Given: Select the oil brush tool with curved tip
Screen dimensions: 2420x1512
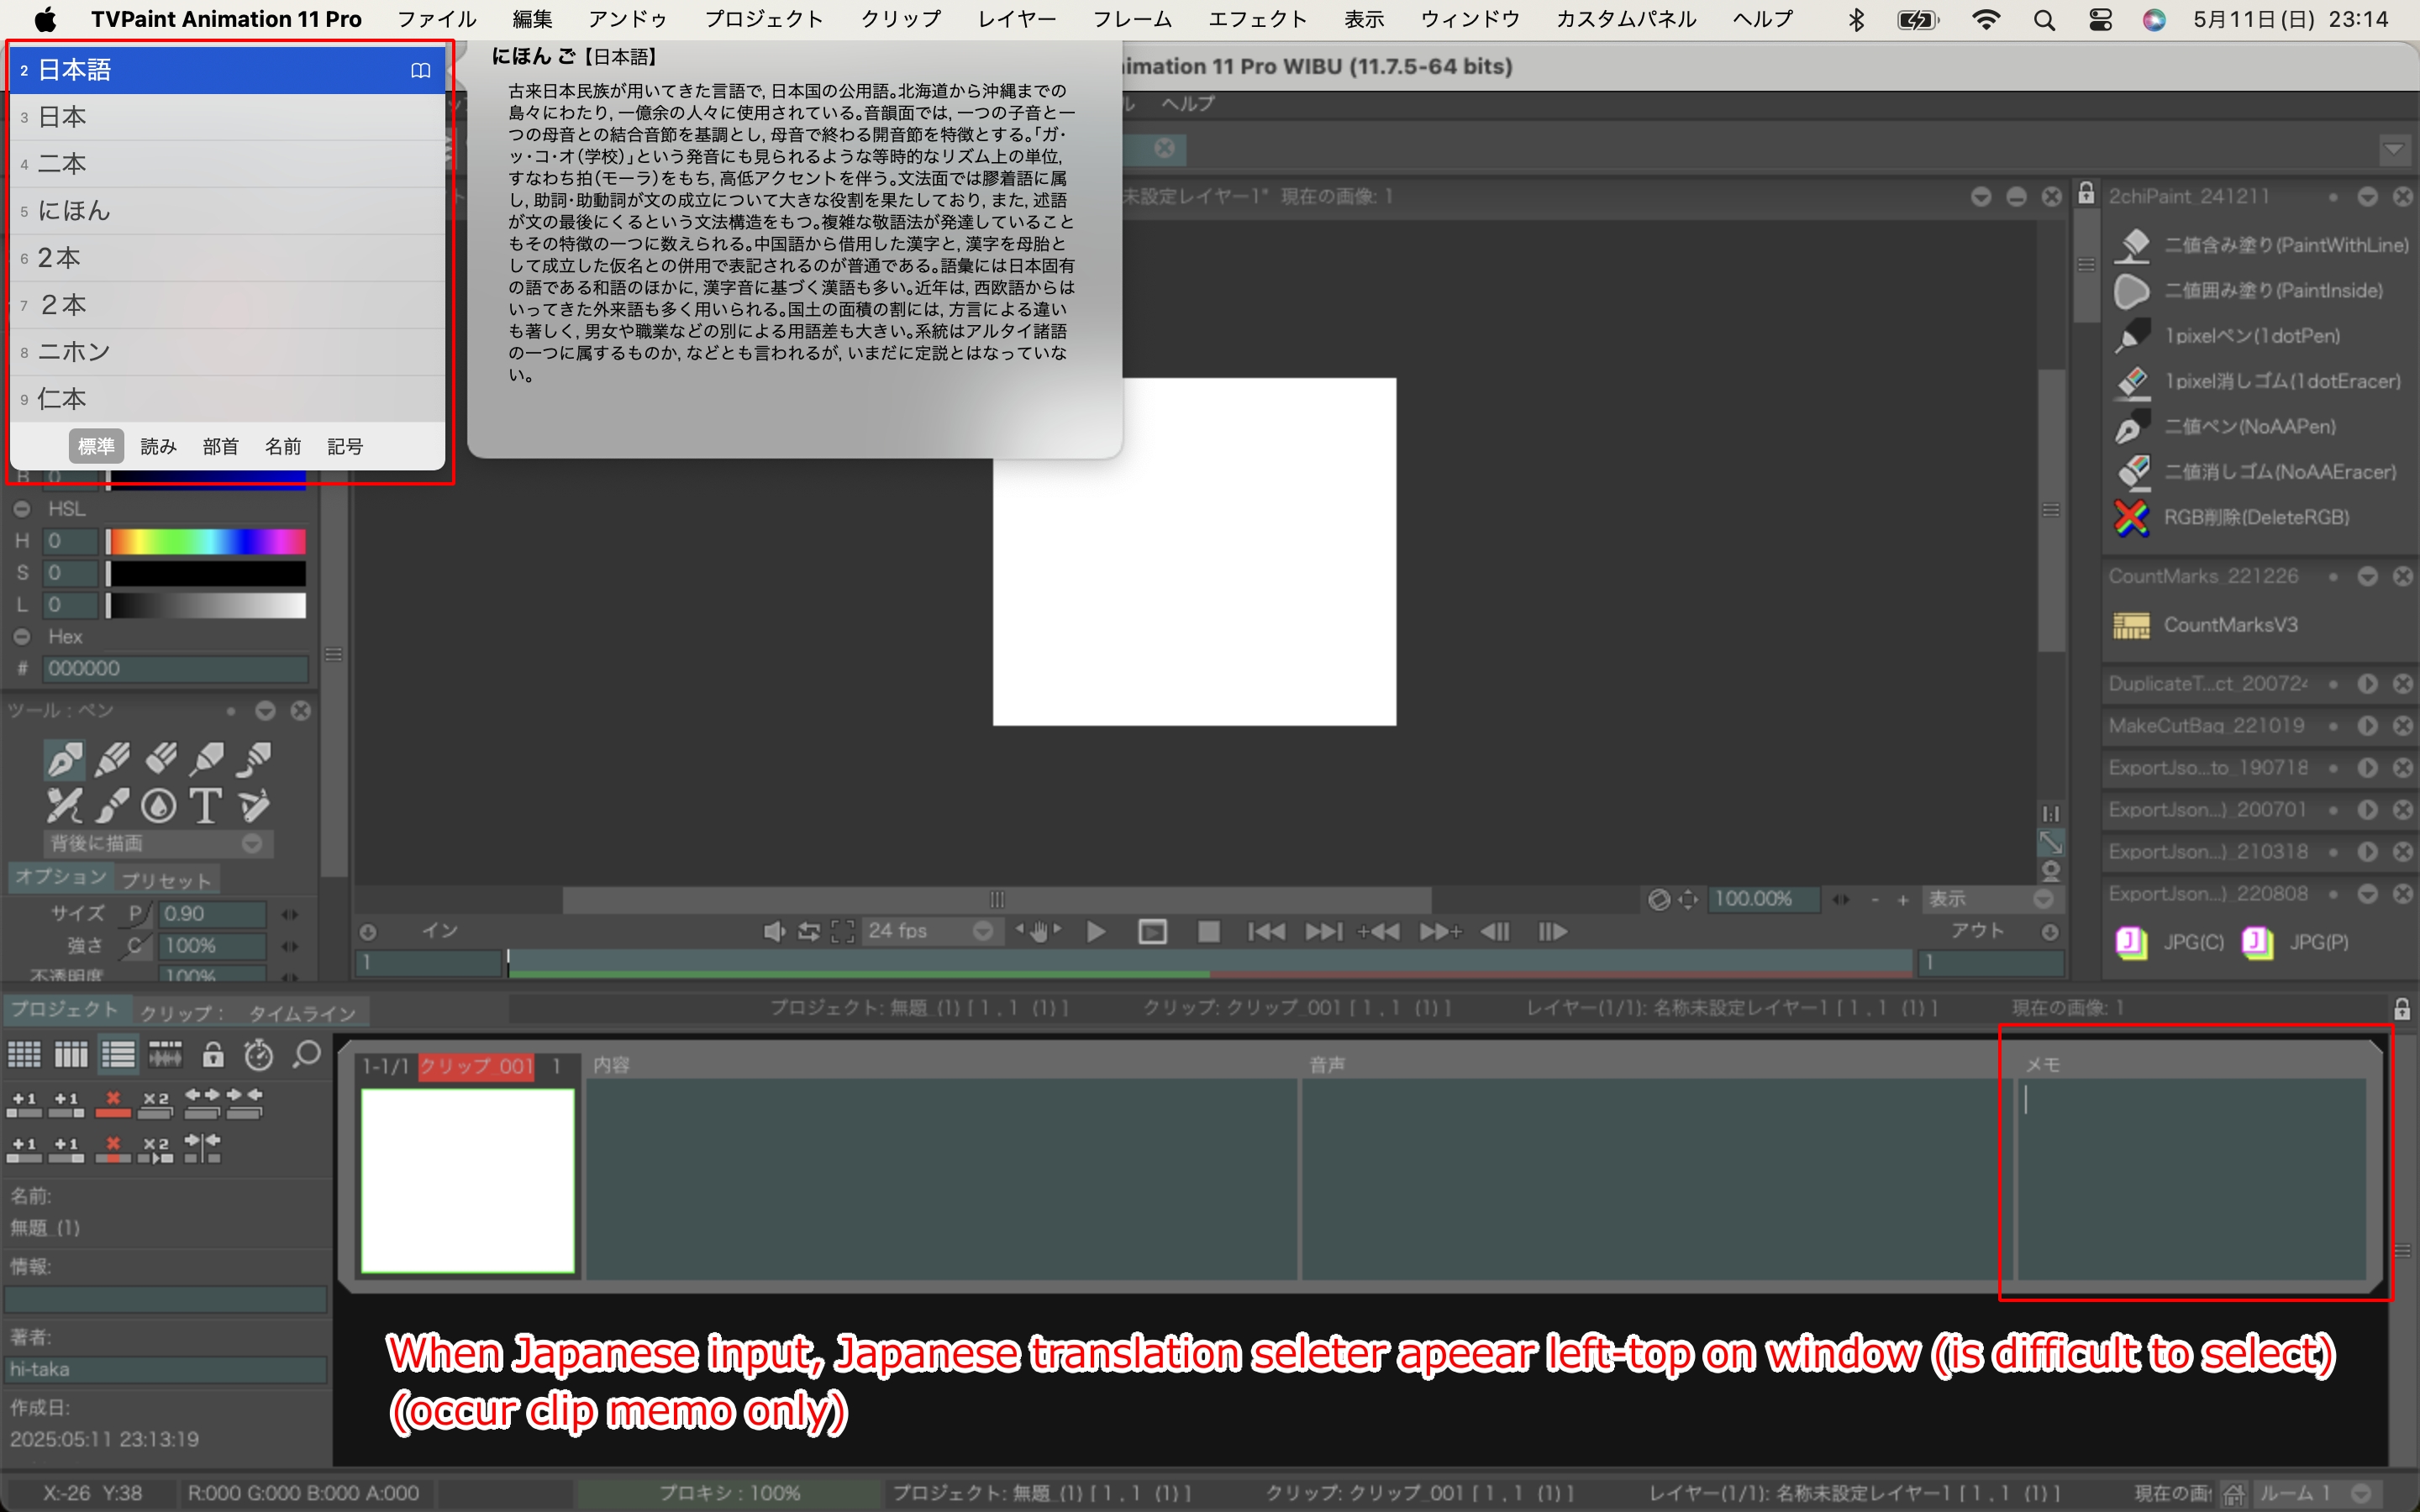Looking at the screenshot, I should click(x=255, y=759).
